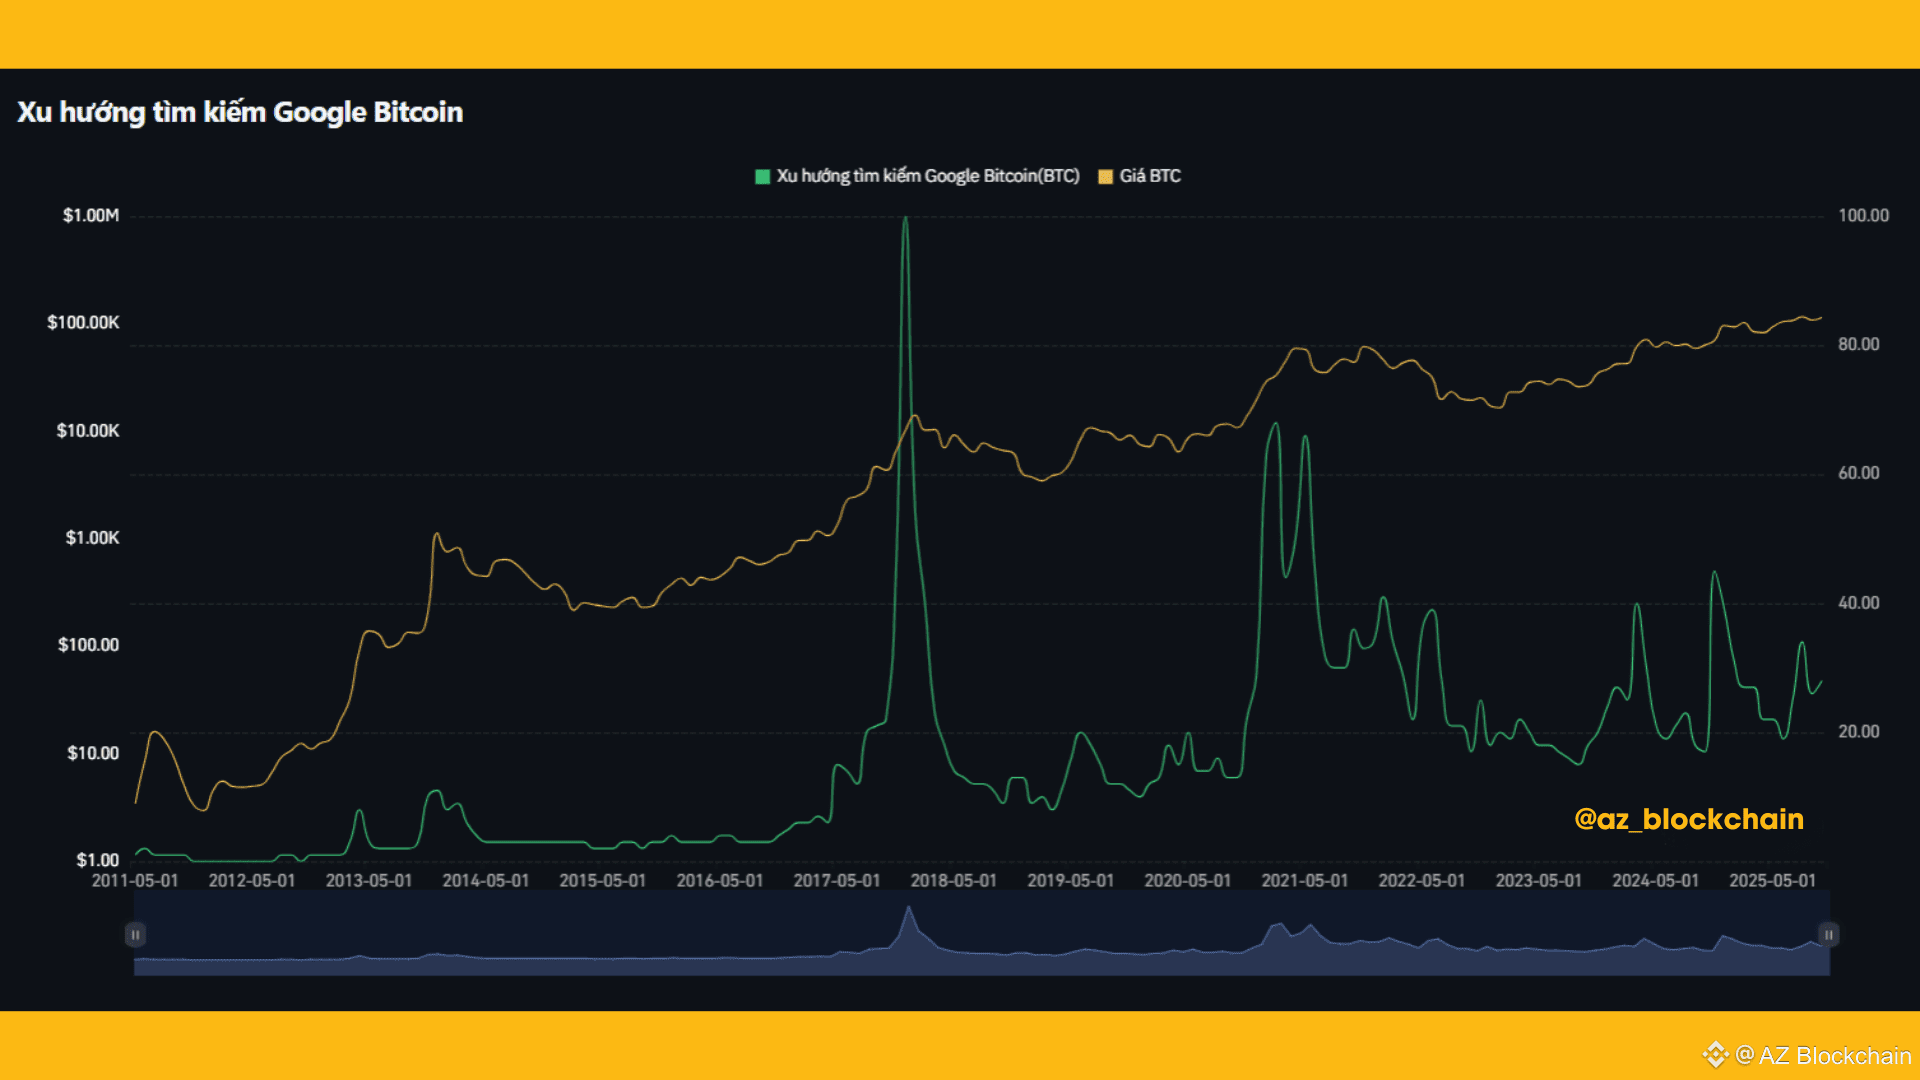Click the 2021-05-01 x-axis date label

point(1304,880)
